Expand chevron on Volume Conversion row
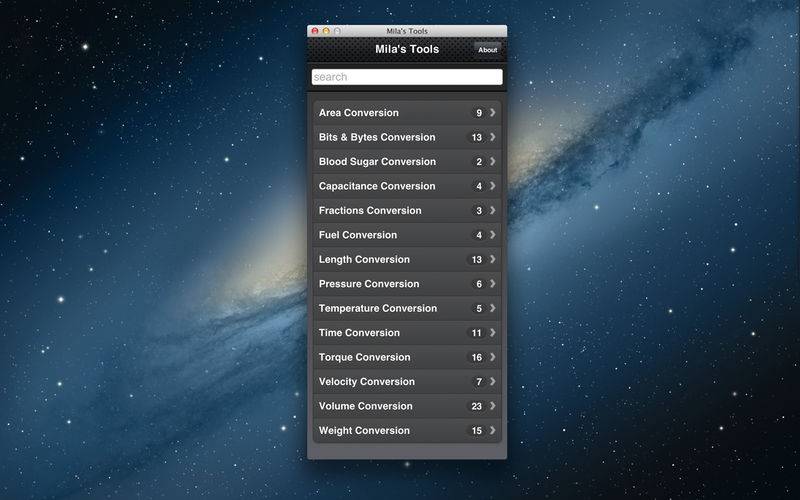 pos(493,406)
